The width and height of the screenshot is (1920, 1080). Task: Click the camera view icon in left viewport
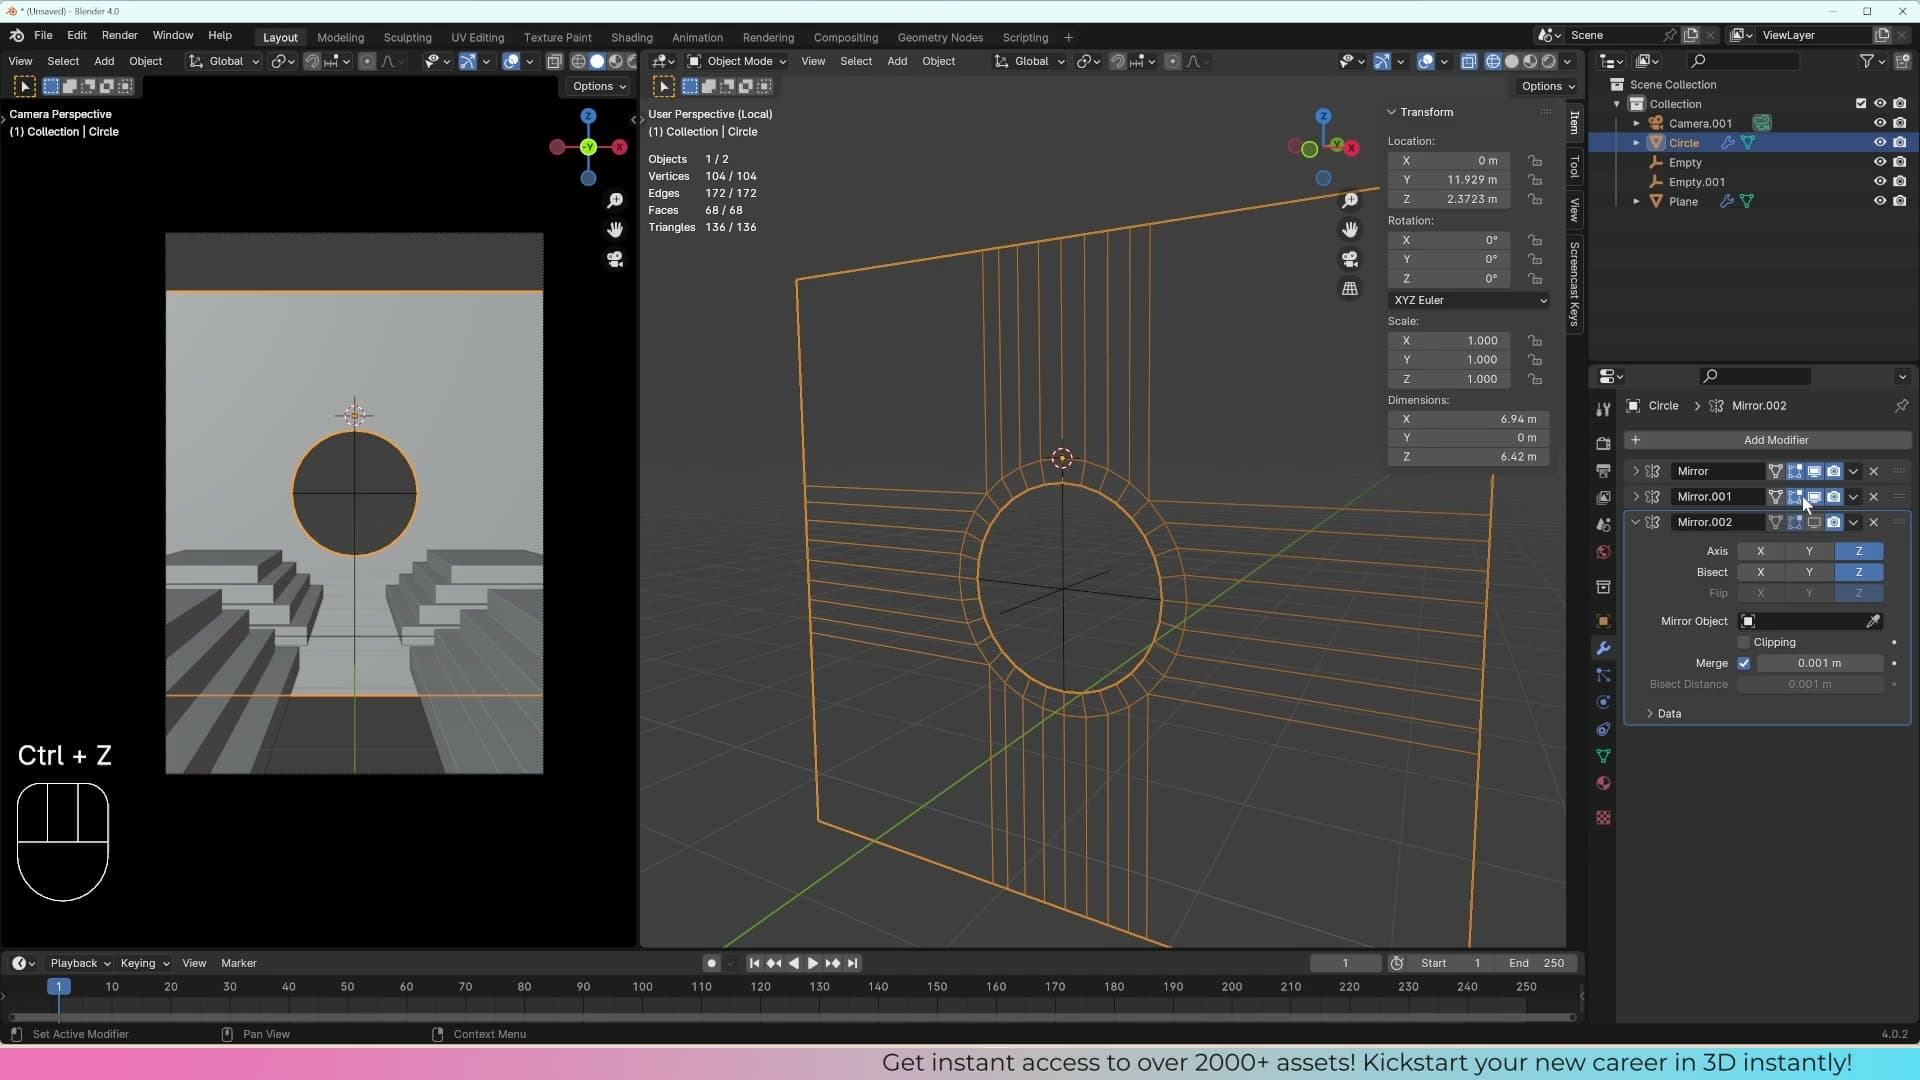pos(615,259)
